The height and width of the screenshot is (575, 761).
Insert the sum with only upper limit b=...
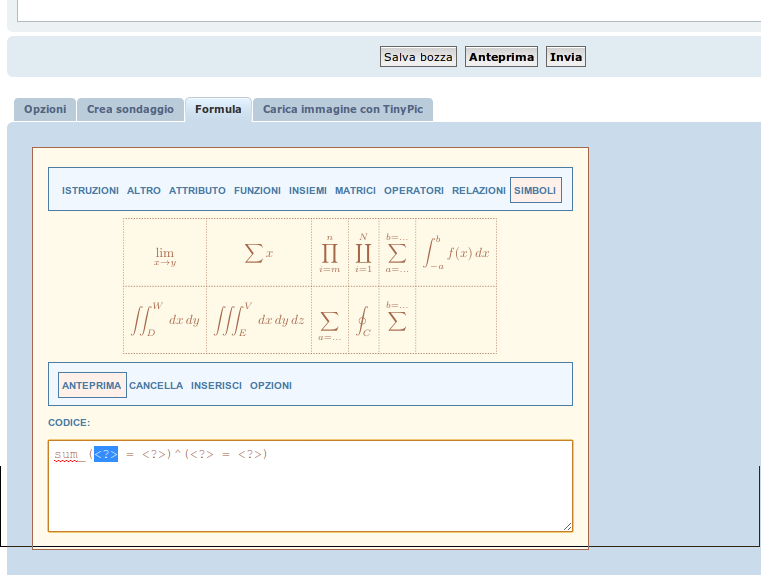397,320
